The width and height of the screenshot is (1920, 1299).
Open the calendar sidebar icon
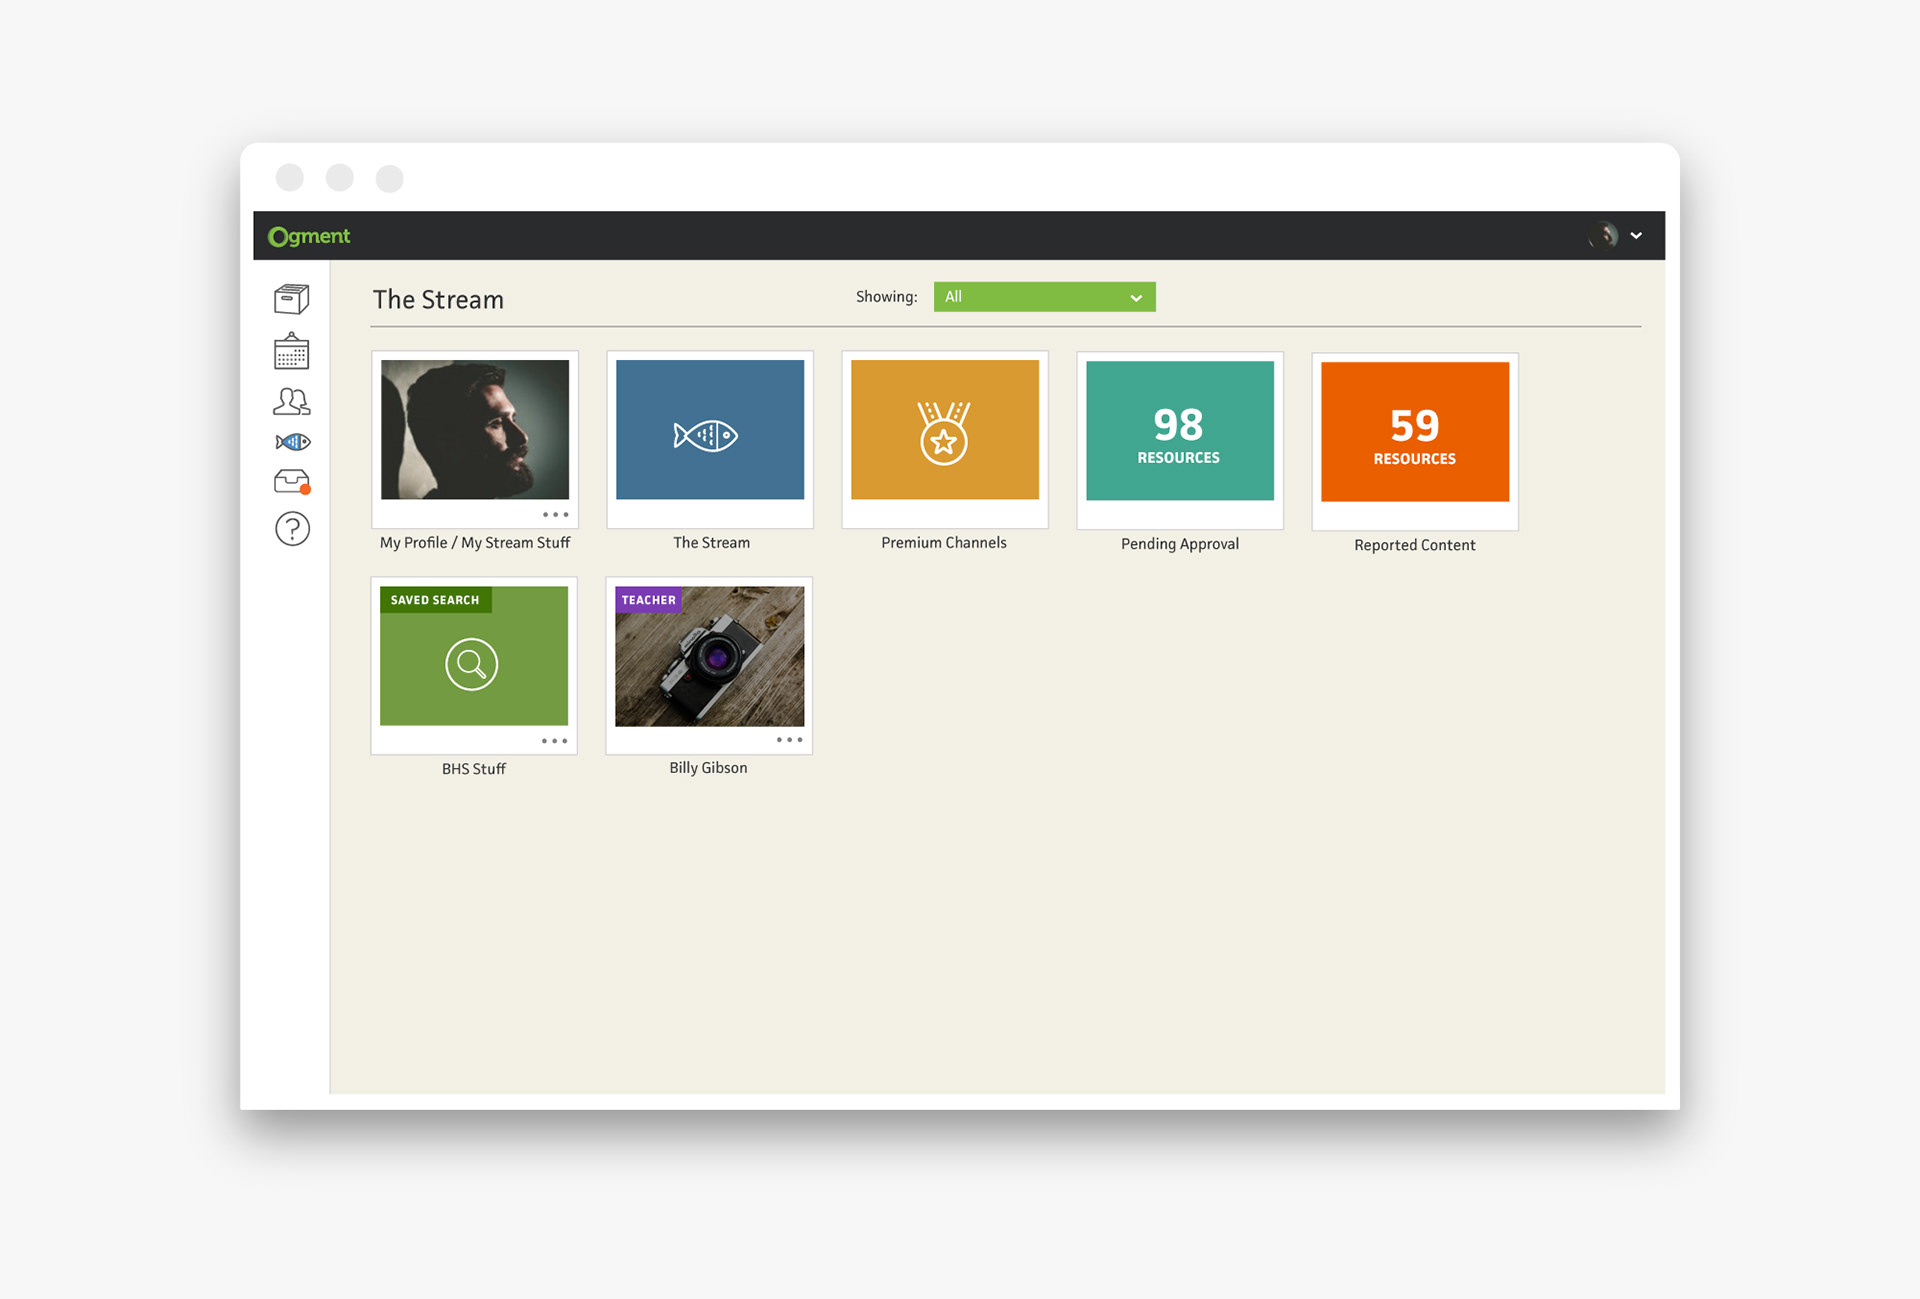click(x=291, y=351)
